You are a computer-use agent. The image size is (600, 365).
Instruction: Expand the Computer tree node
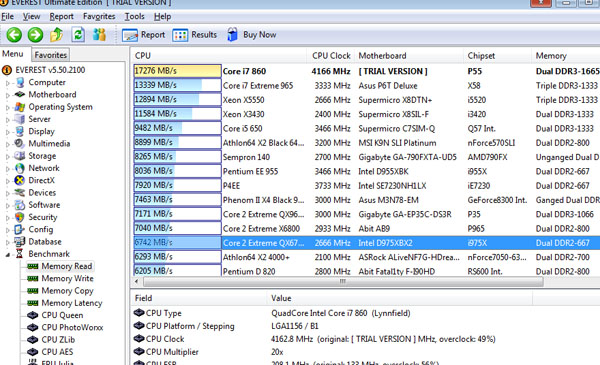click(8, 83)
